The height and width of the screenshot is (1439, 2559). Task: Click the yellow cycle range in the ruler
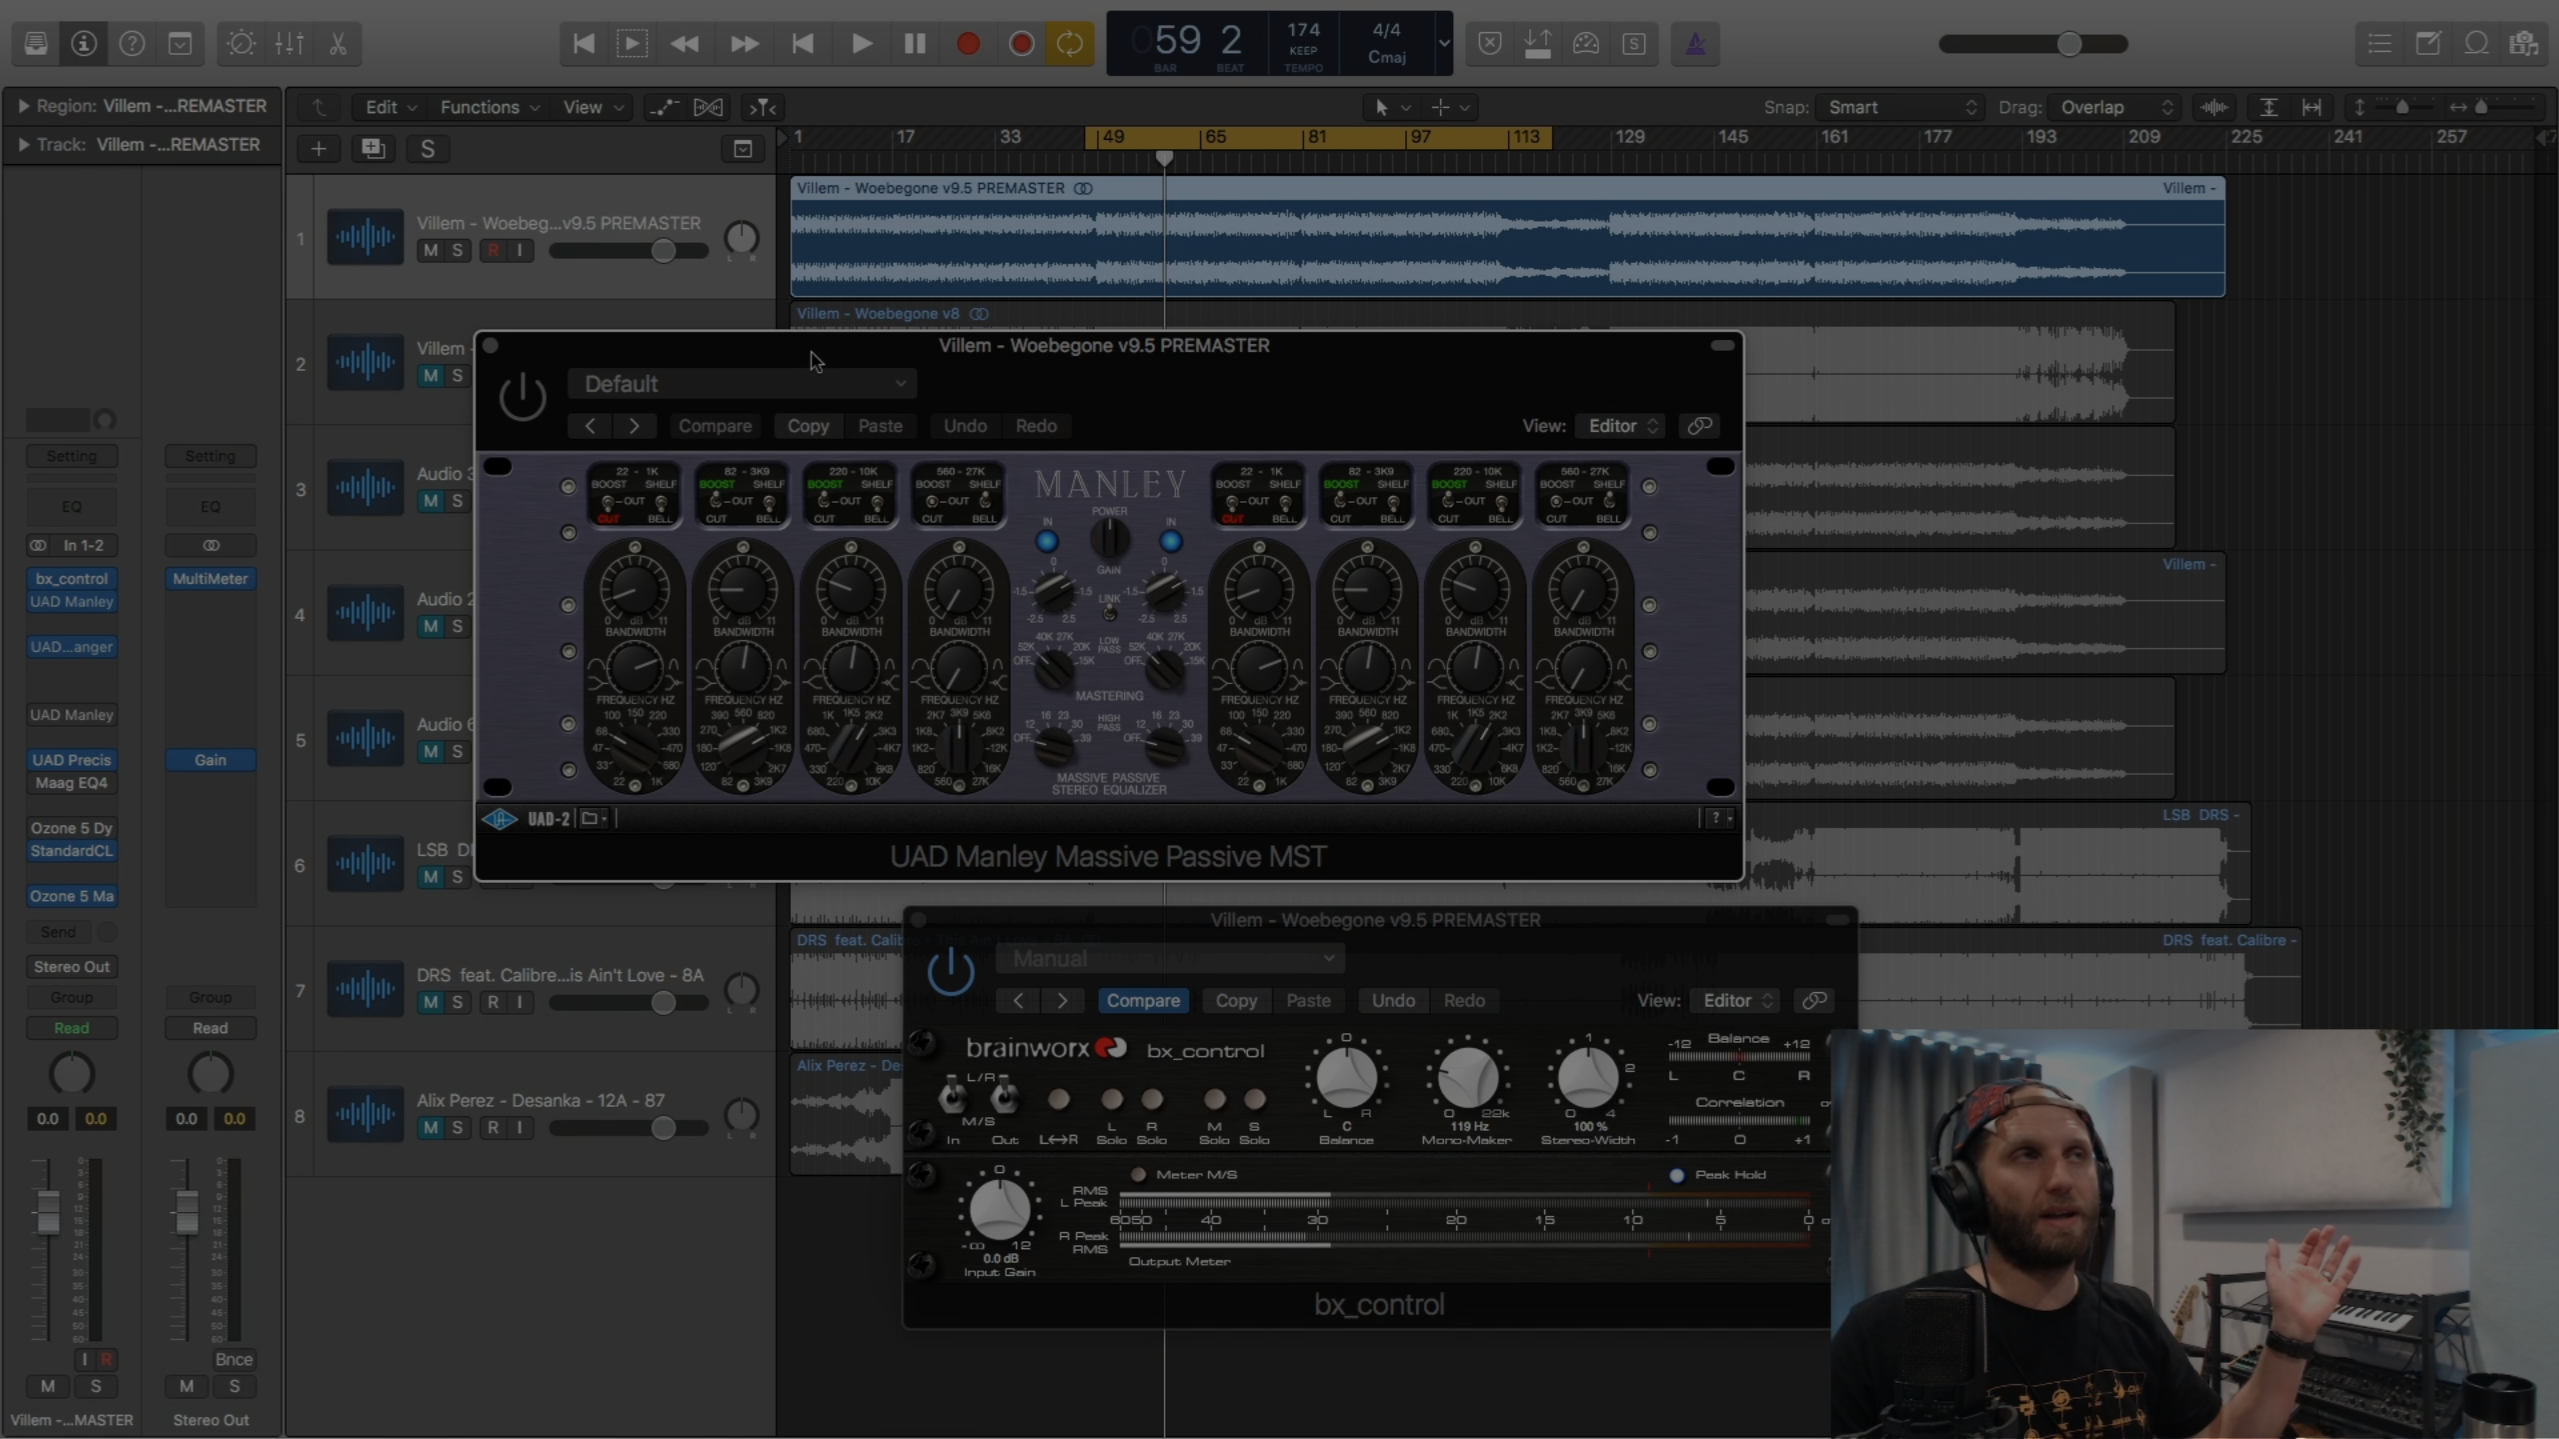pyautogui.click(x=1318, y=137)
